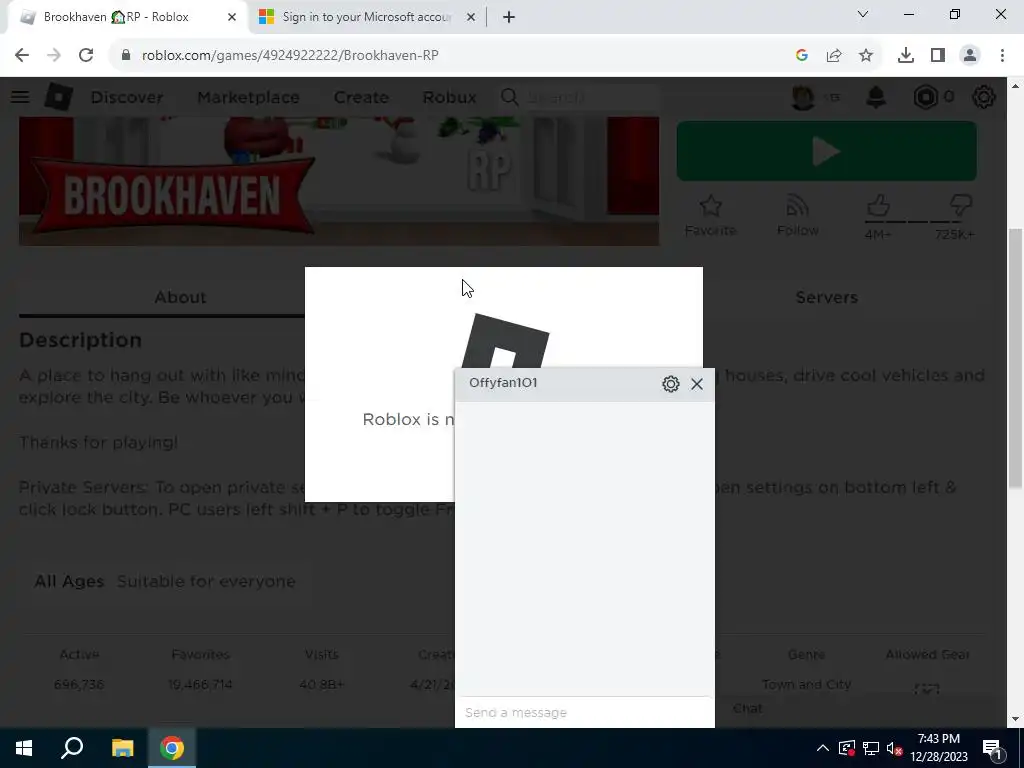Open network icon in system tray

[871, 748]
